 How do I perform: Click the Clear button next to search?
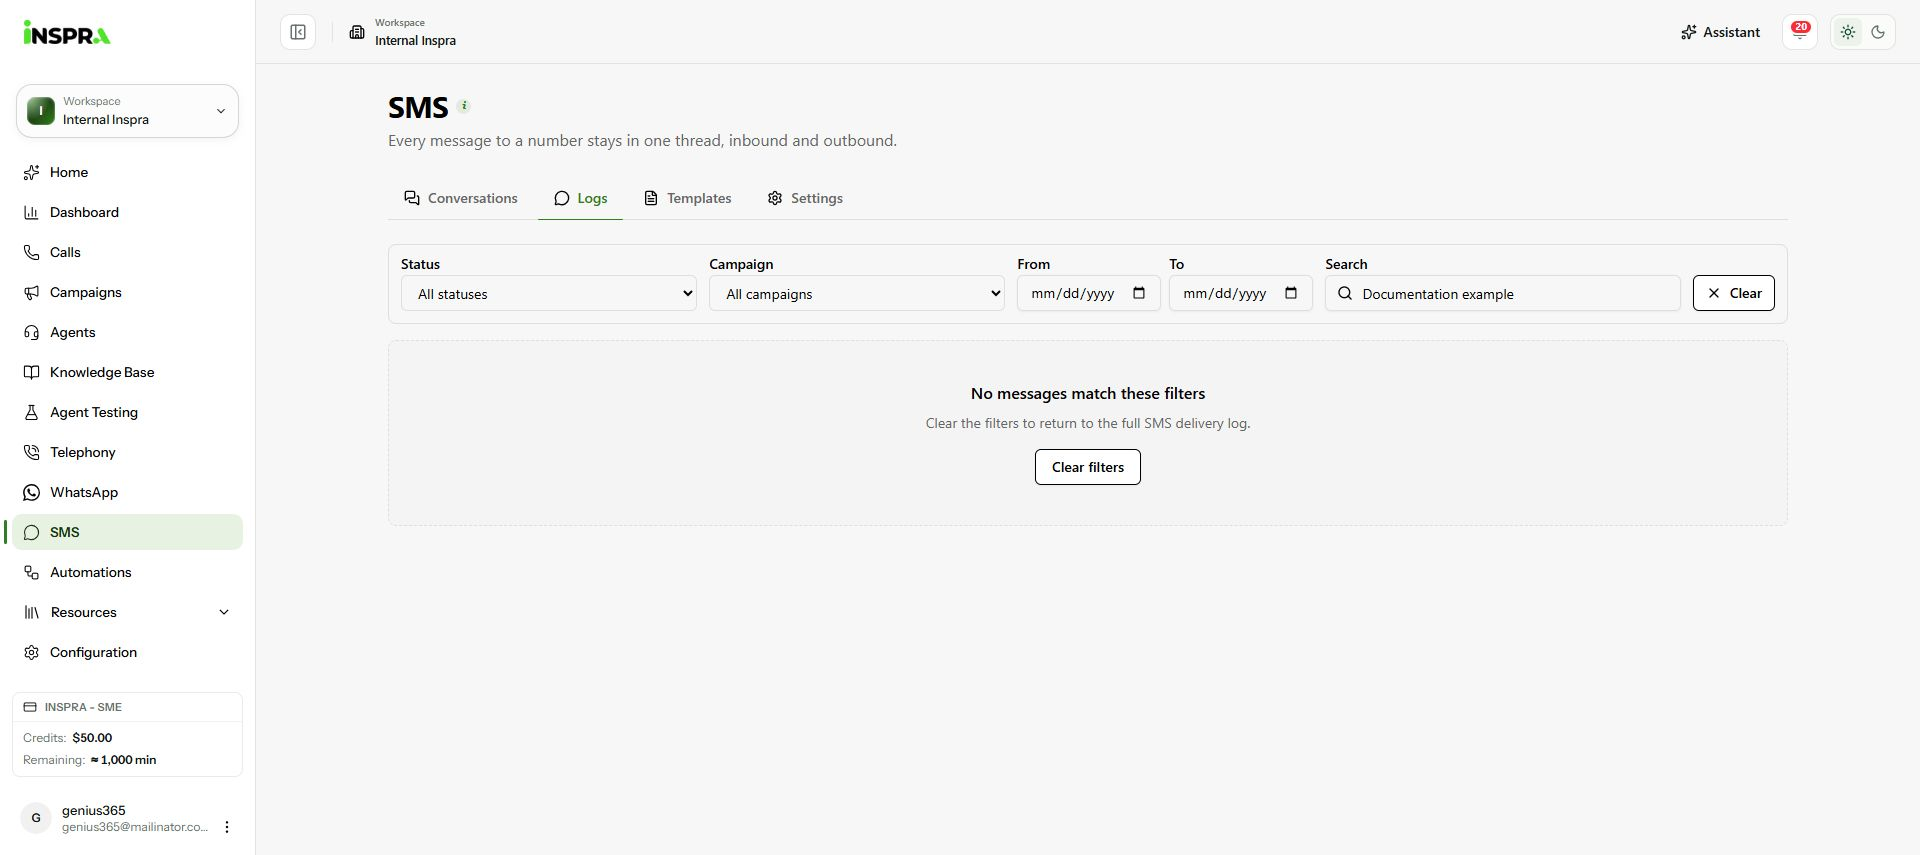tap(1734, 293)
